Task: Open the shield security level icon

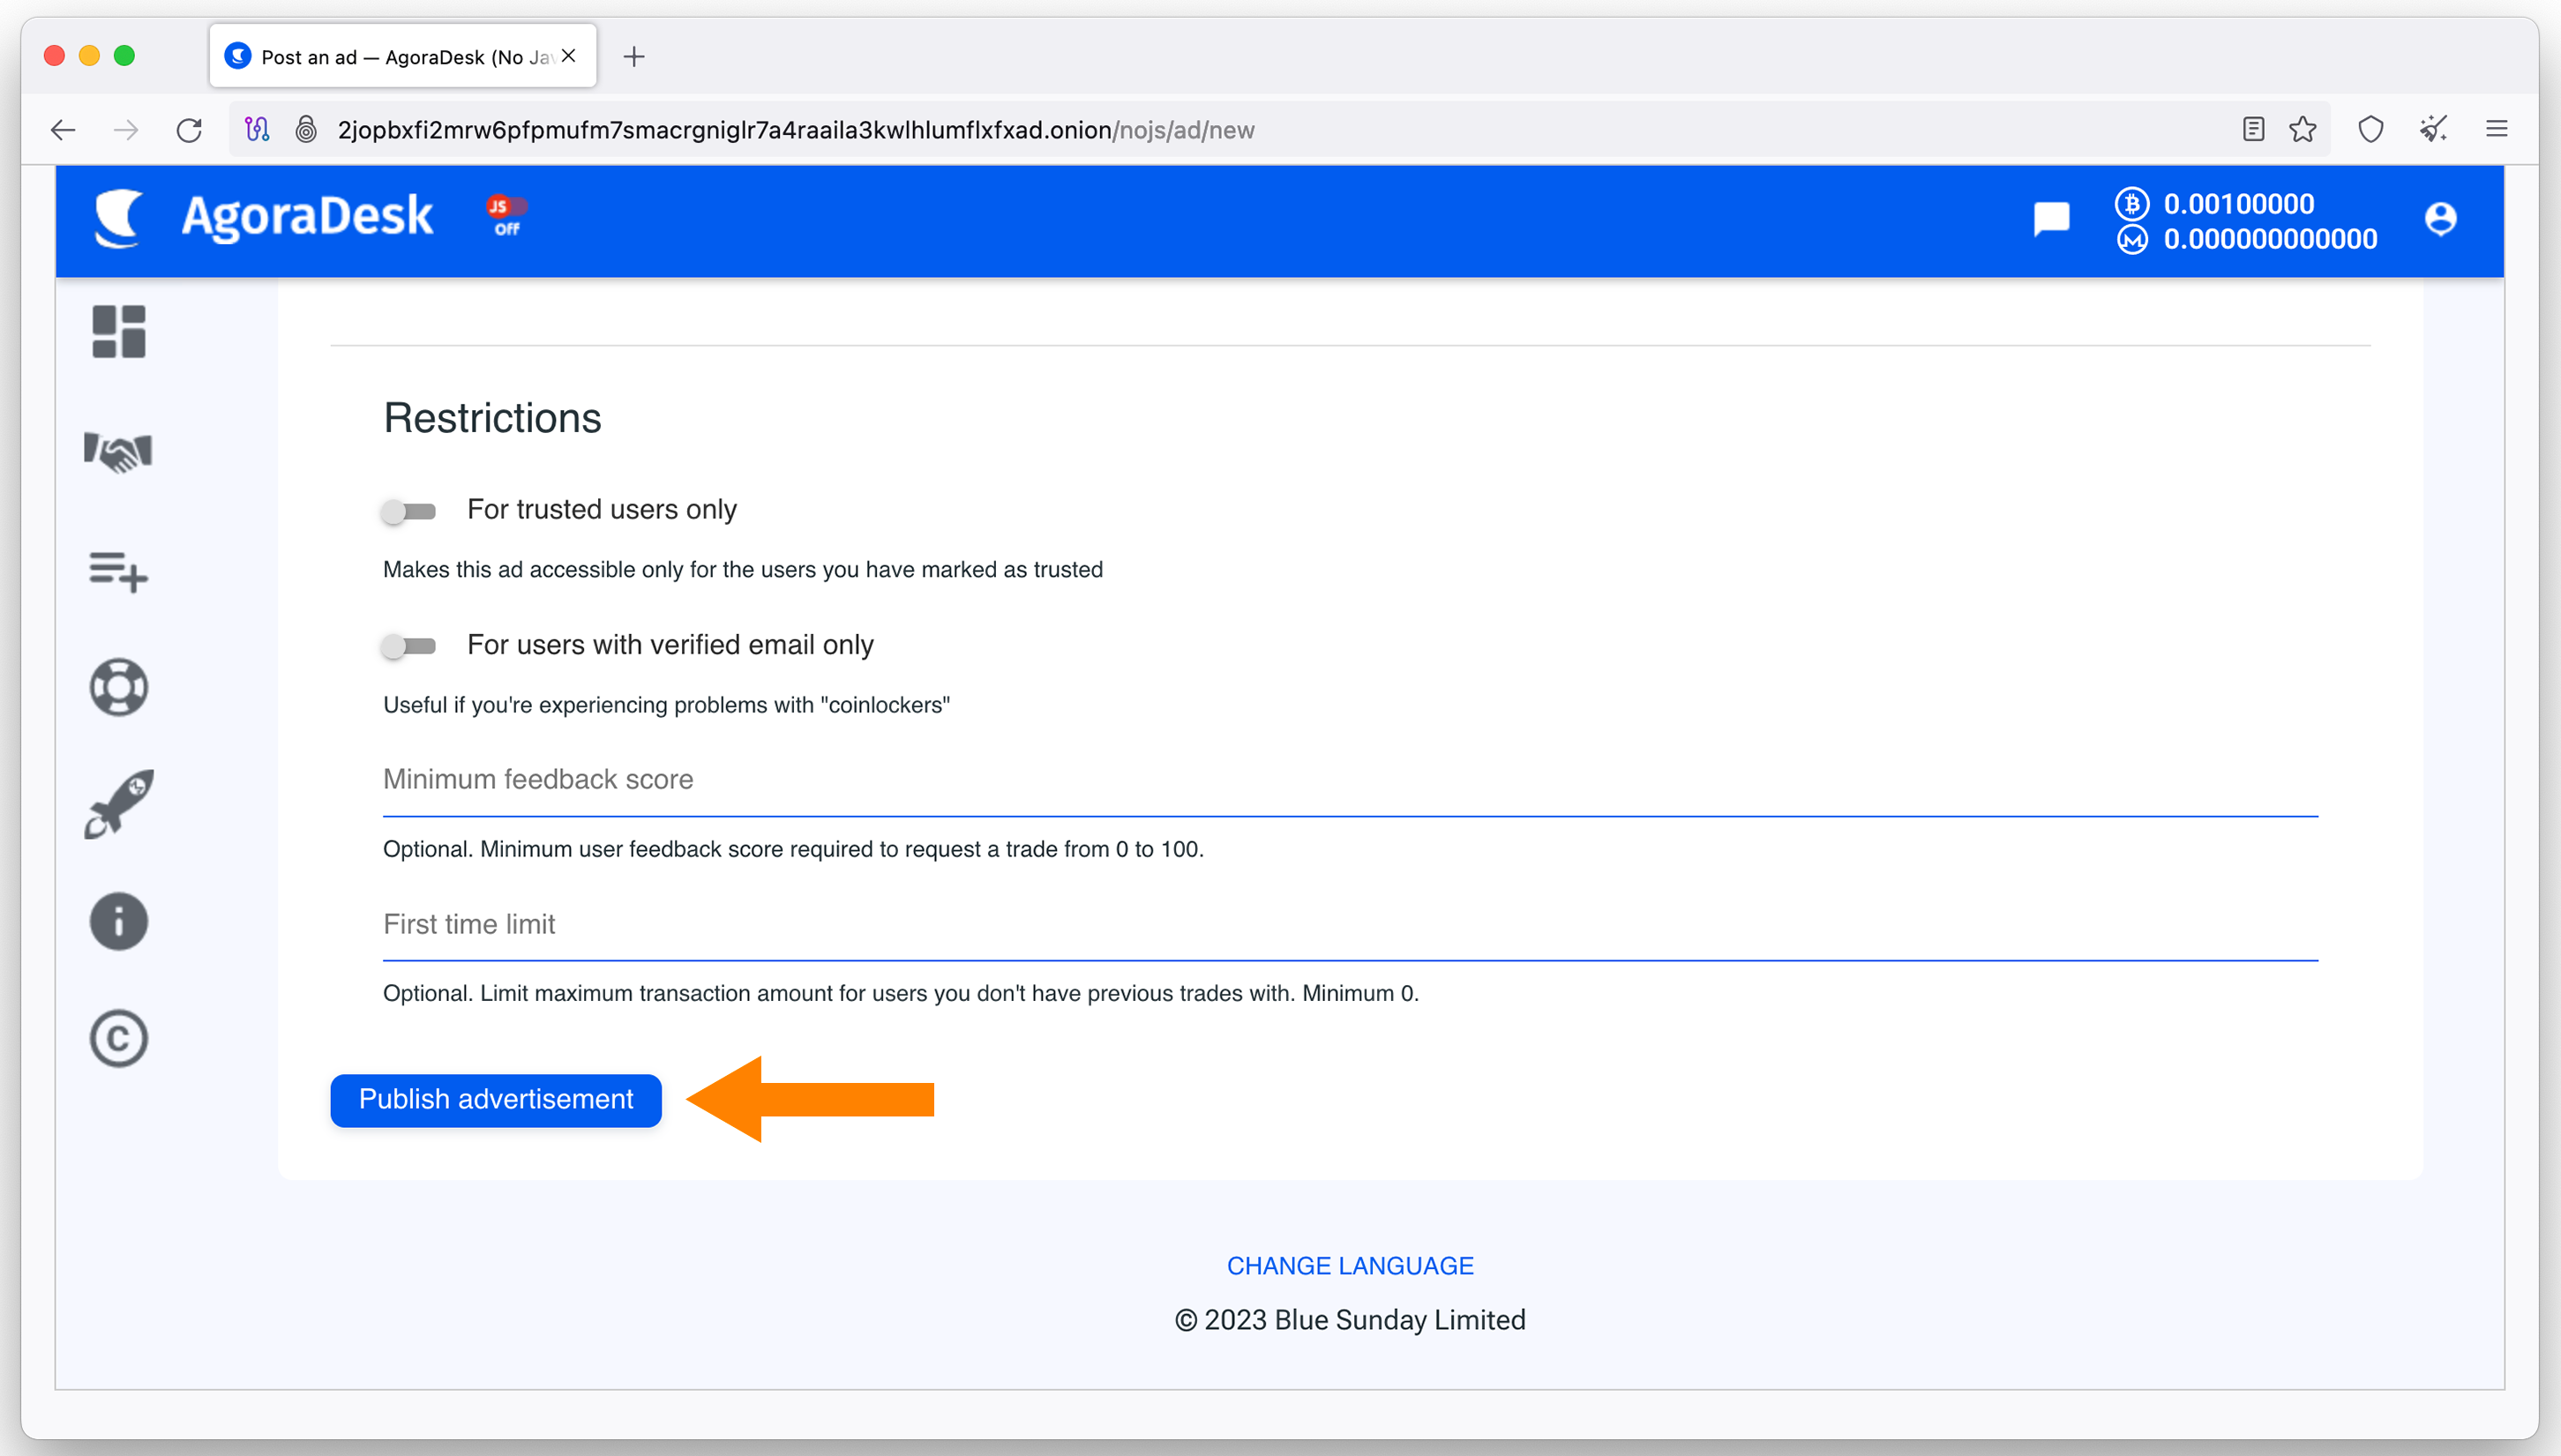Action: coord(2371,129)
